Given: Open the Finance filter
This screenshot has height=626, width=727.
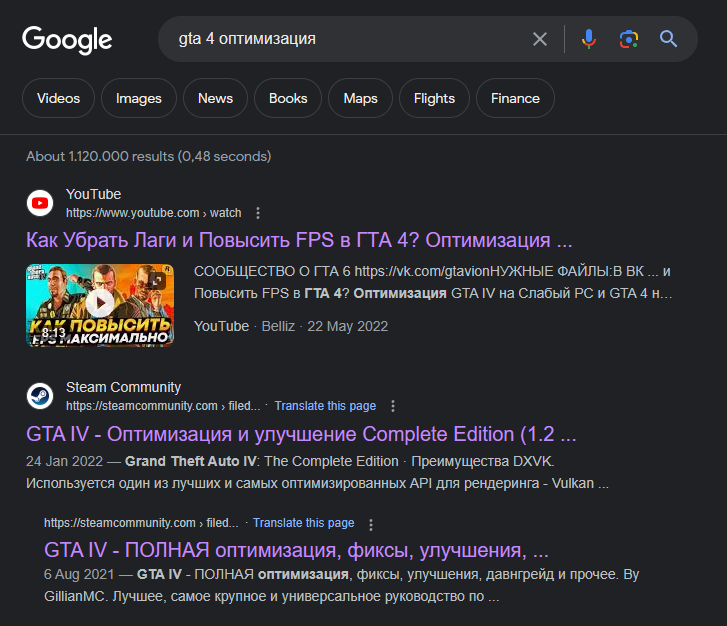Looking at the screenshot, I should point(515,99).
